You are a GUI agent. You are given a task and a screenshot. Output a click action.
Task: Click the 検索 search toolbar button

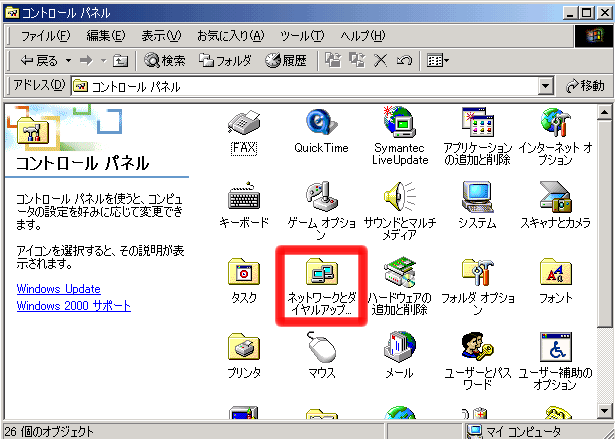point(165,60)
